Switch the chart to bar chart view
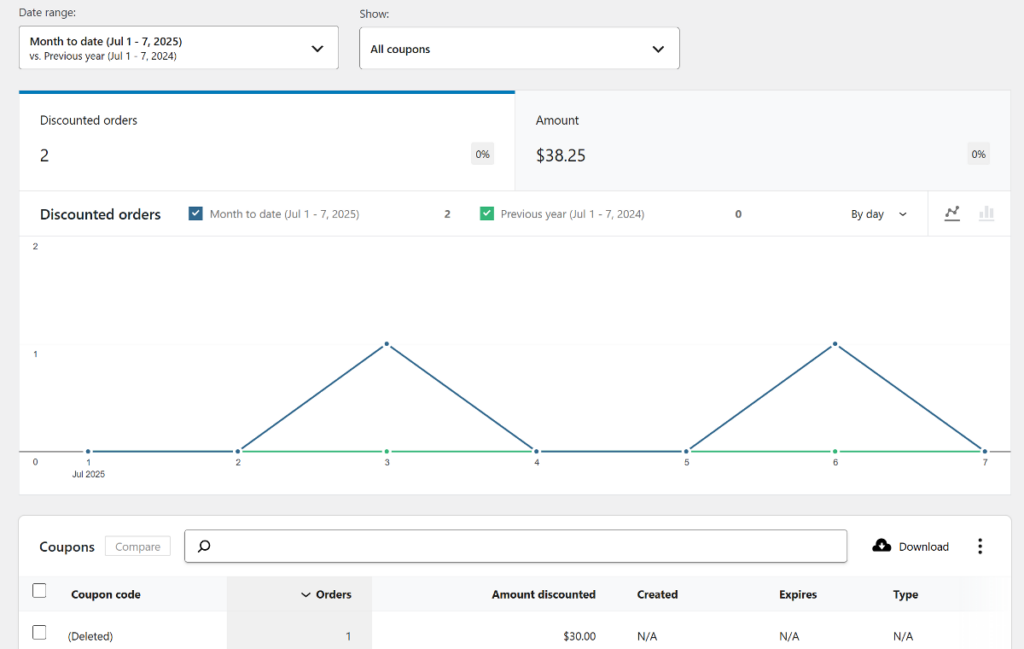 987,213
